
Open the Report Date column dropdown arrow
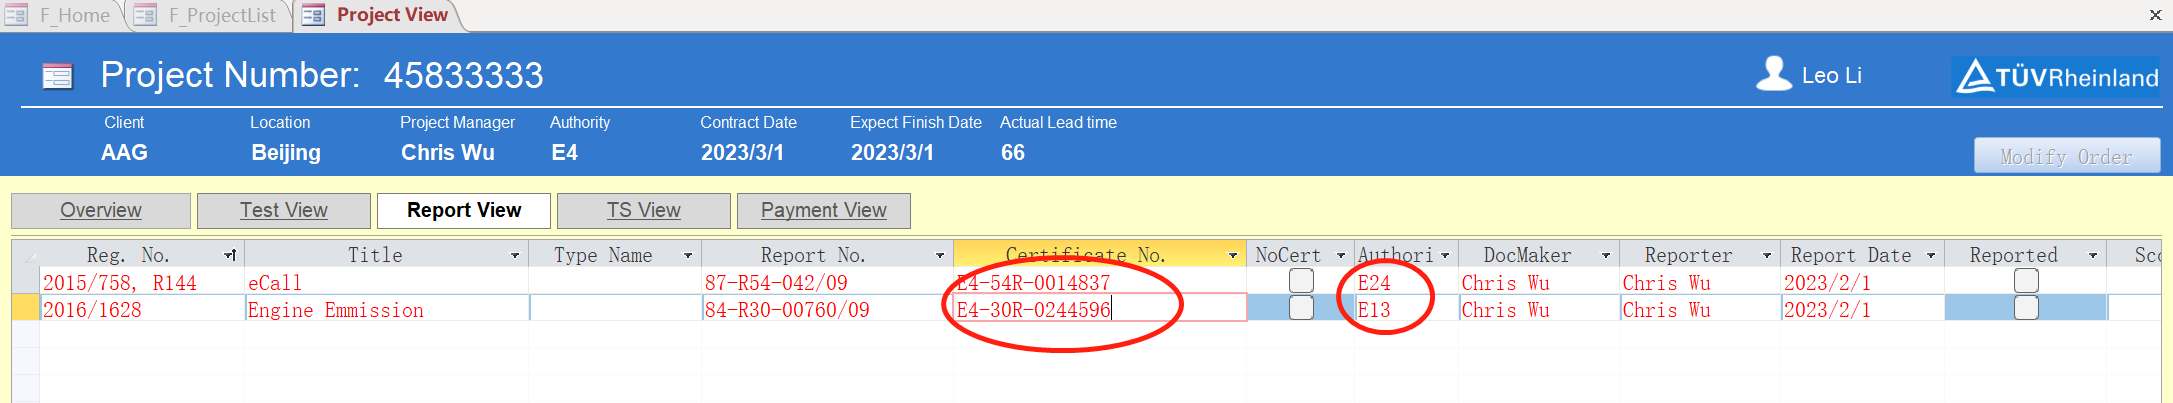pos(1930,256)
